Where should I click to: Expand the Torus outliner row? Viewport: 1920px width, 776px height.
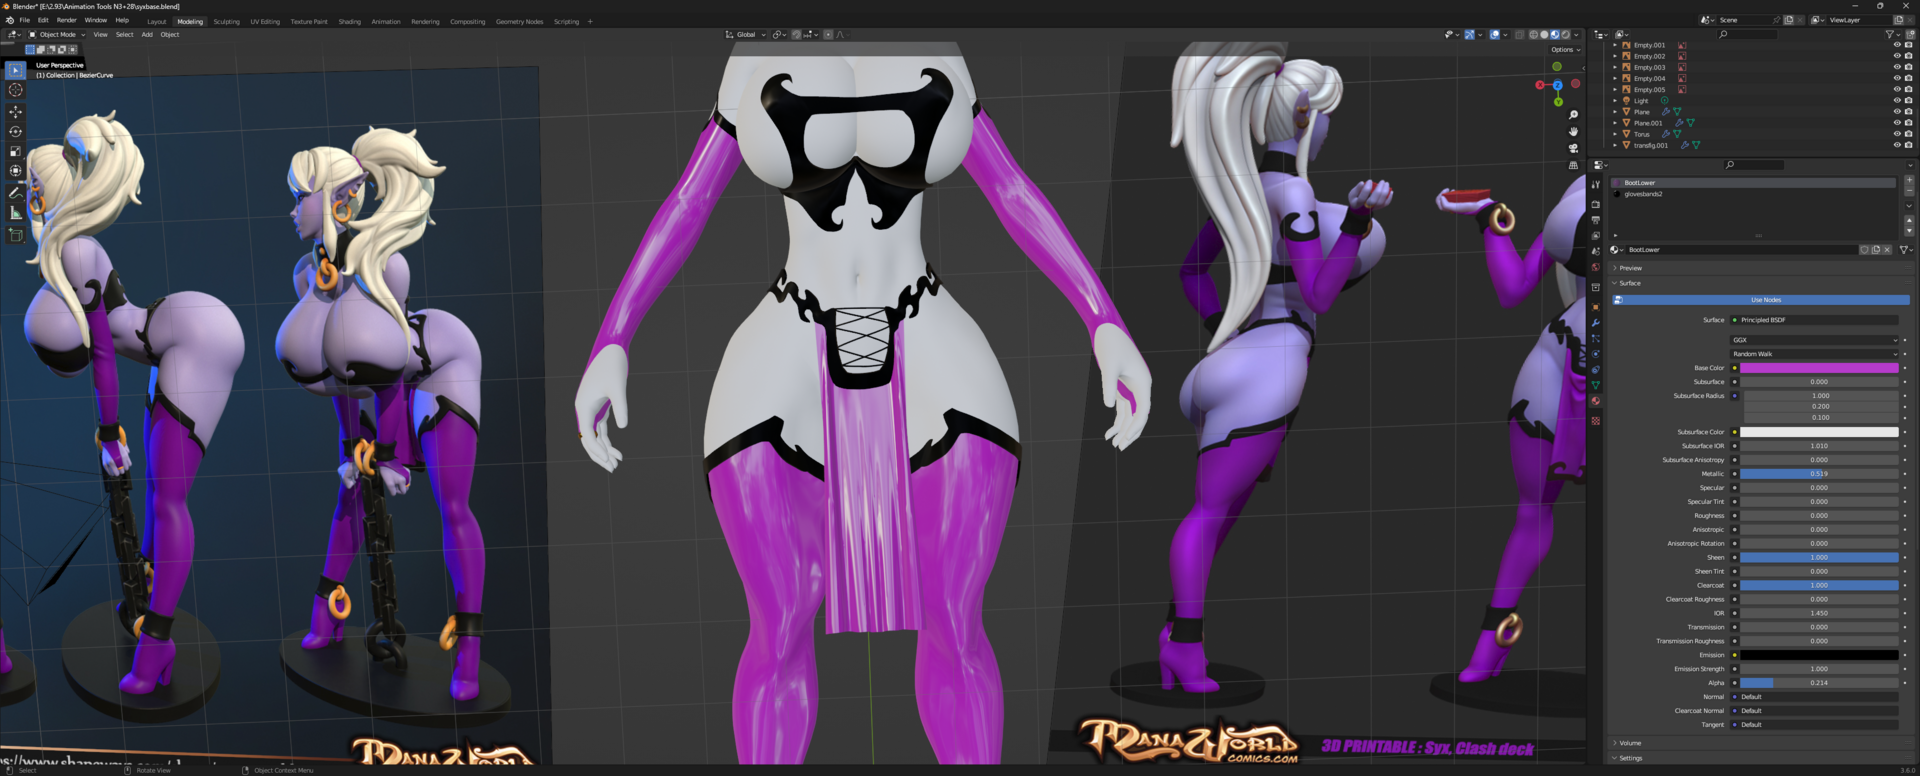coord(1615,134)
